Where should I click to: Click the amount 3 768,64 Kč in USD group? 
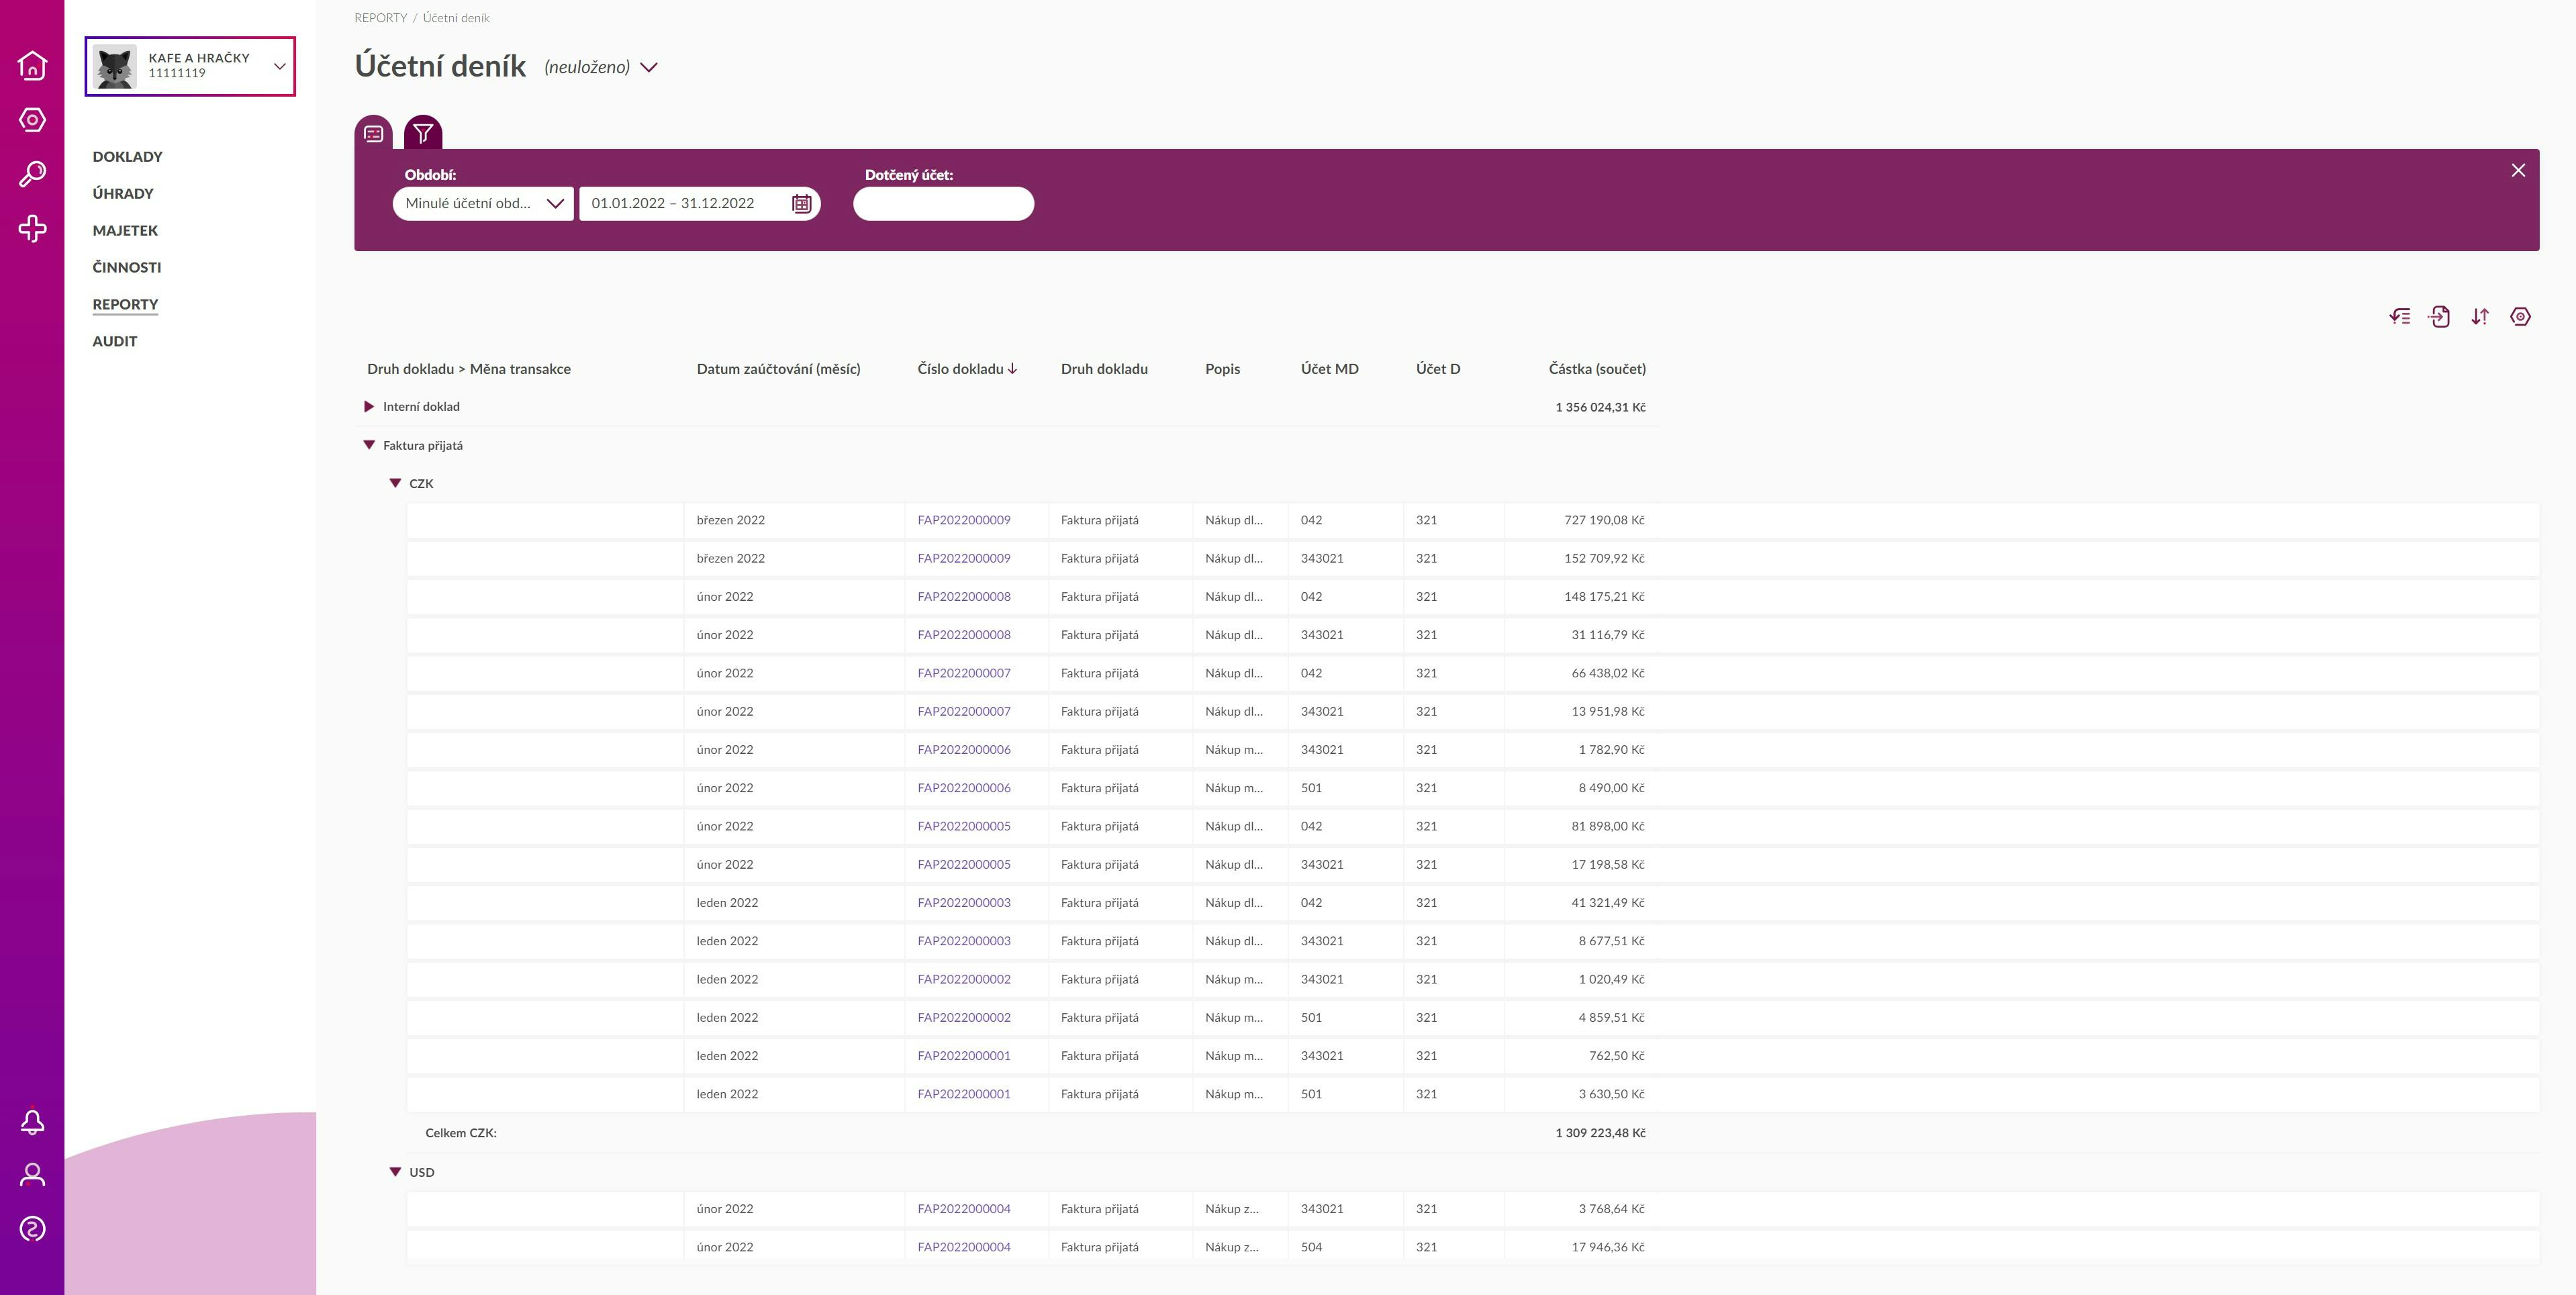pos(1611,1209)
